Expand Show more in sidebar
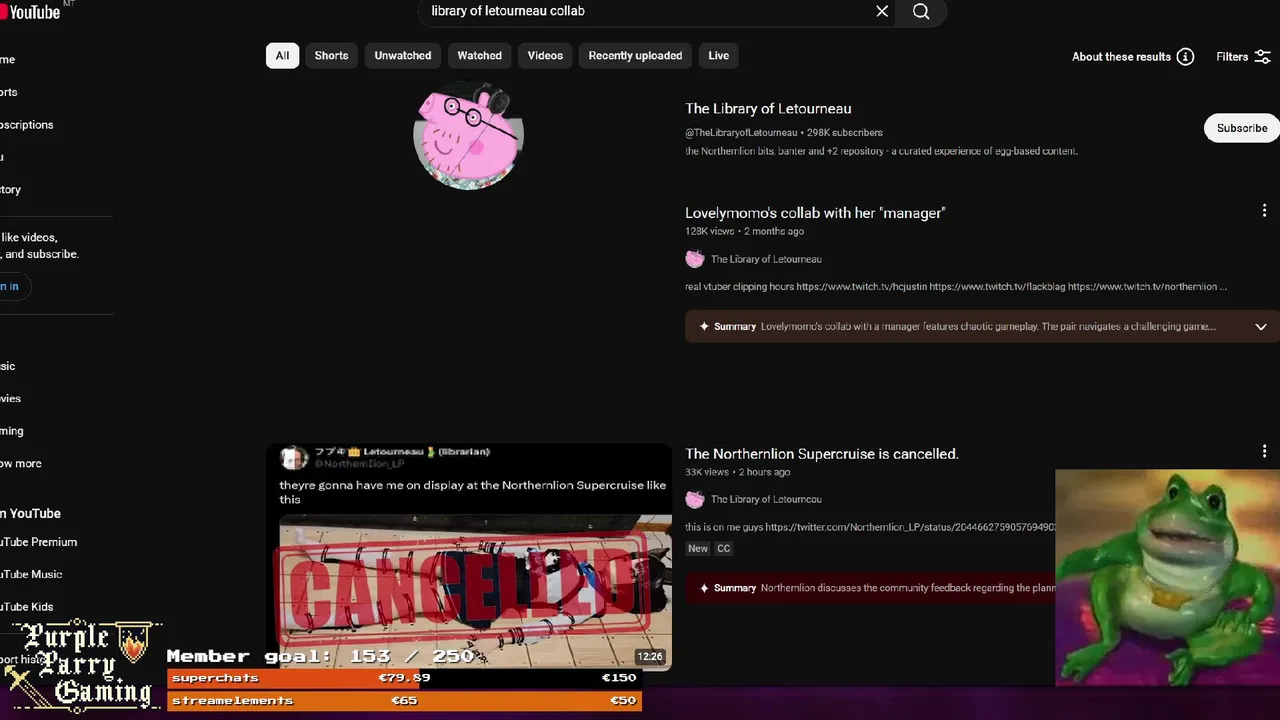Screen dimensions: 1280x720 pos(21,464)
